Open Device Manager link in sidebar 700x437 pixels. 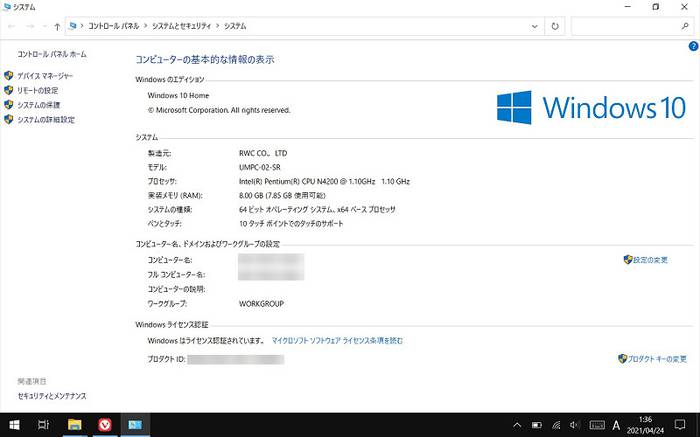pyautogui.click(x=45, y=76)
